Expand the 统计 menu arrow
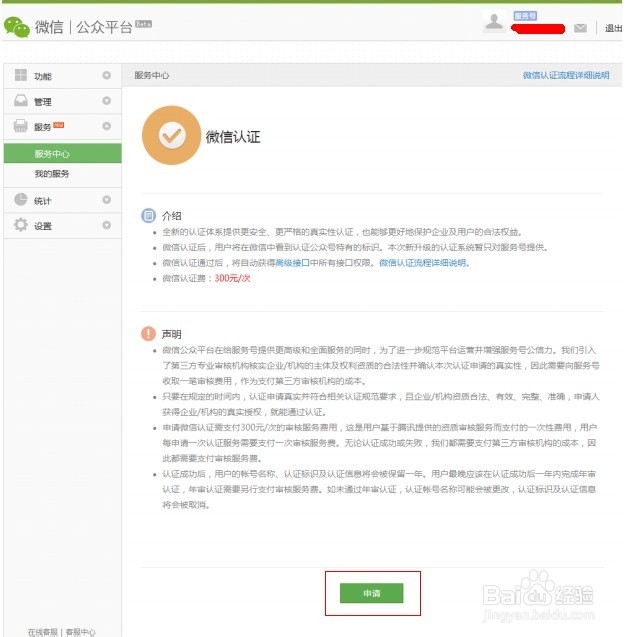This screenshot has height=637, width=630. [106, 200]
